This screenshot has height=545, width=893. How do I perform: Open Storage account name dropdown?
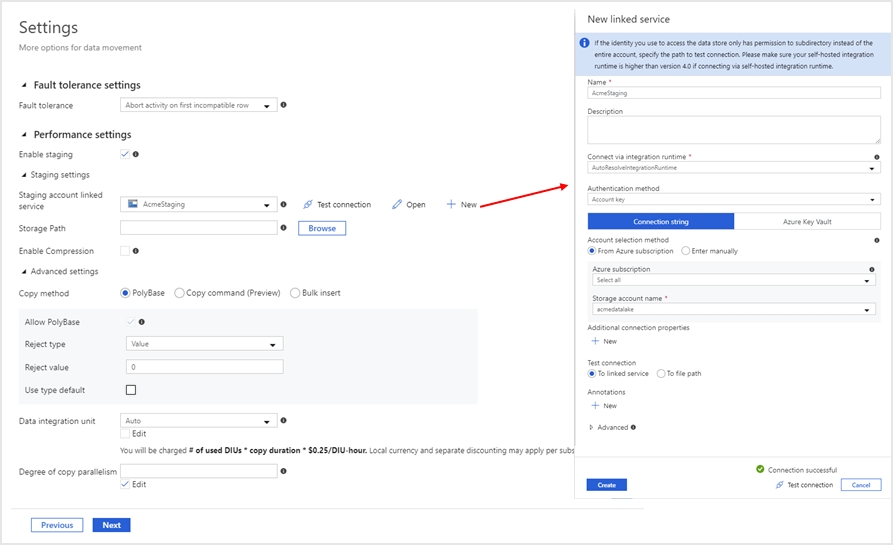[734, 309]
